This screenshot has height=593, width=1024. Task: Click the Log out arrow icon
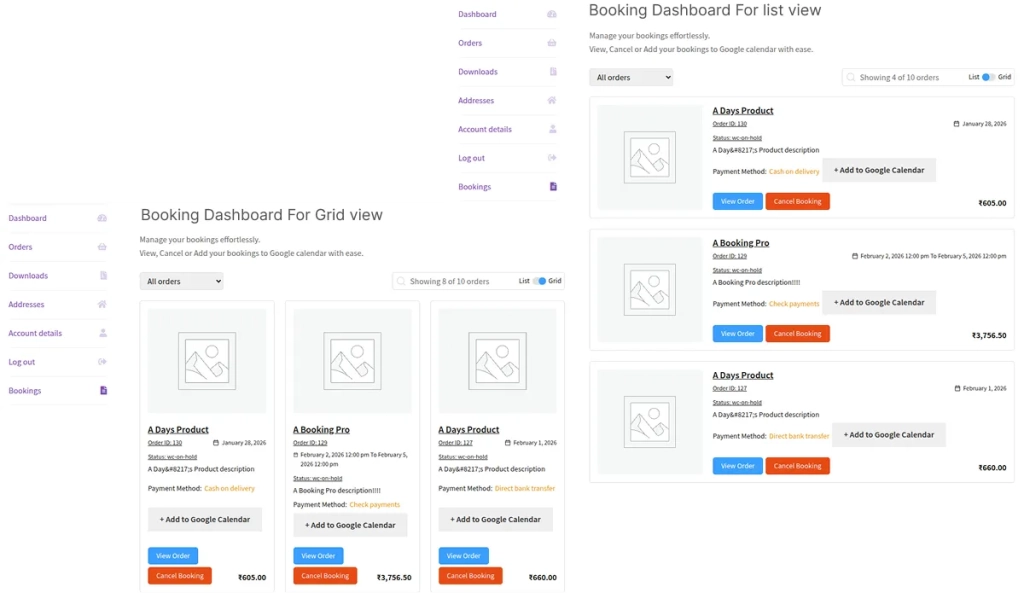[103, 362]
